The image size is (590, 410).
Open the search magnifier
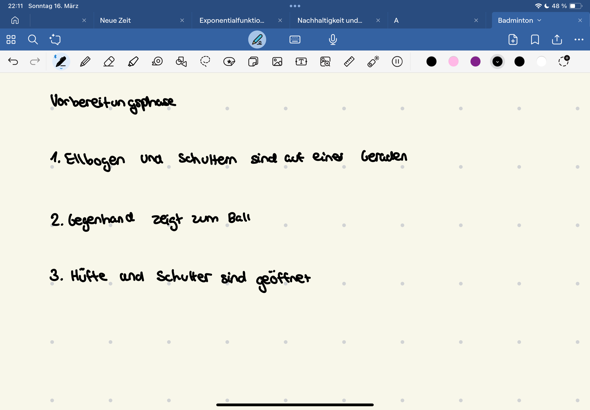tap(33, 39)
